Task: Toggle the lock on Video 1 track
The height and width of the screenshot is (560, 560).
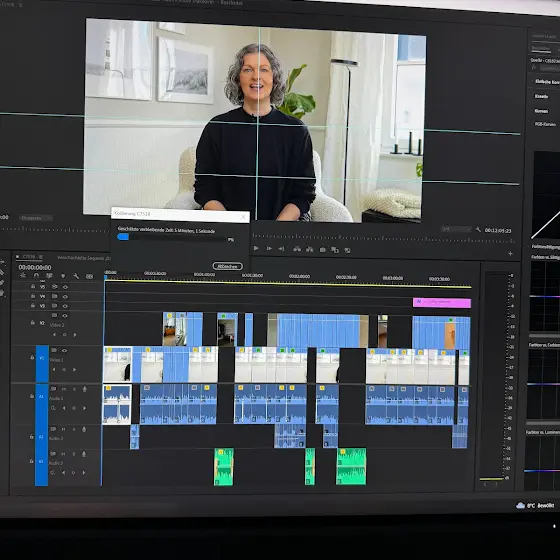Action: (32, 357)
